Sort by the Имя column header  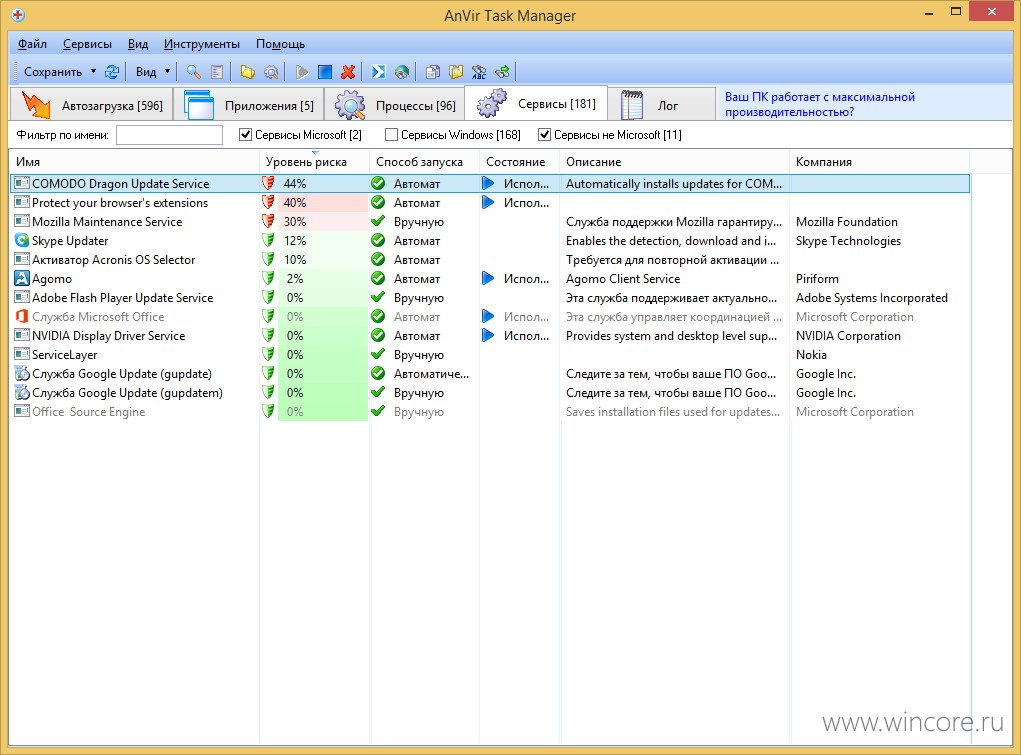135,162
